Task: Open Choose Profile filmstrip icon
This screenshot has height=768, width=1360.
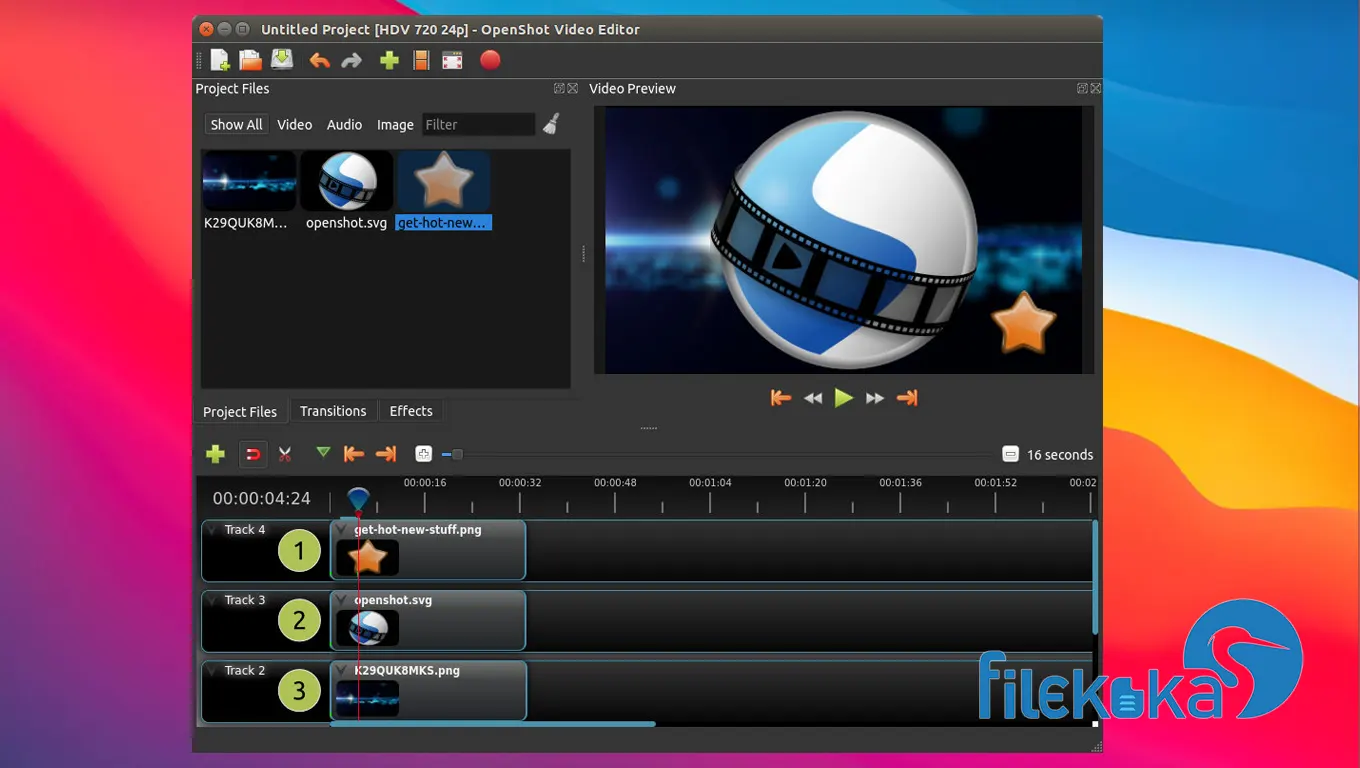Action: point(421,61)
